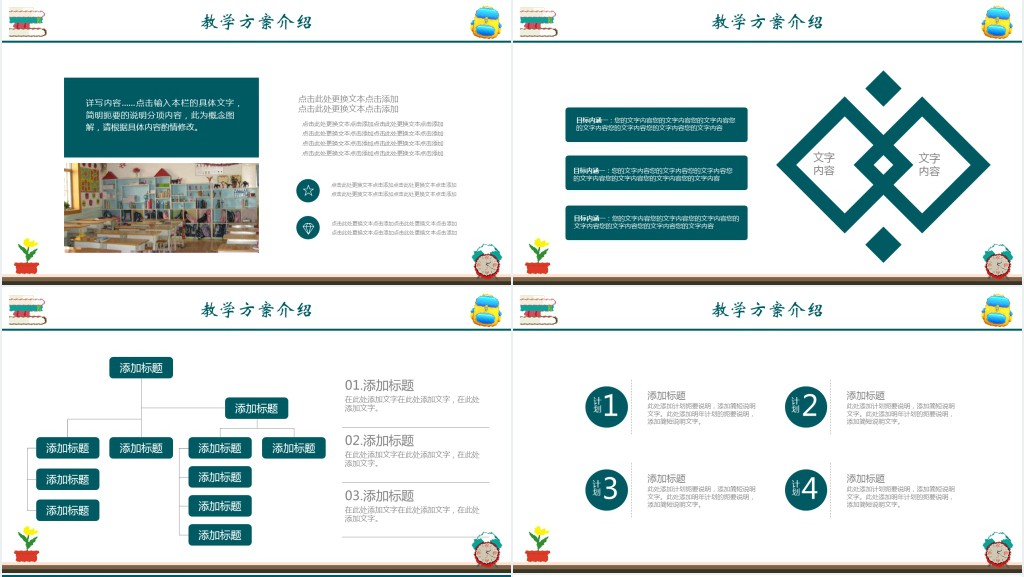Click the 02.添加标题 heading
Viewport: 1024px width, 577px height.
pyautogui.click(x=379, y=441)
